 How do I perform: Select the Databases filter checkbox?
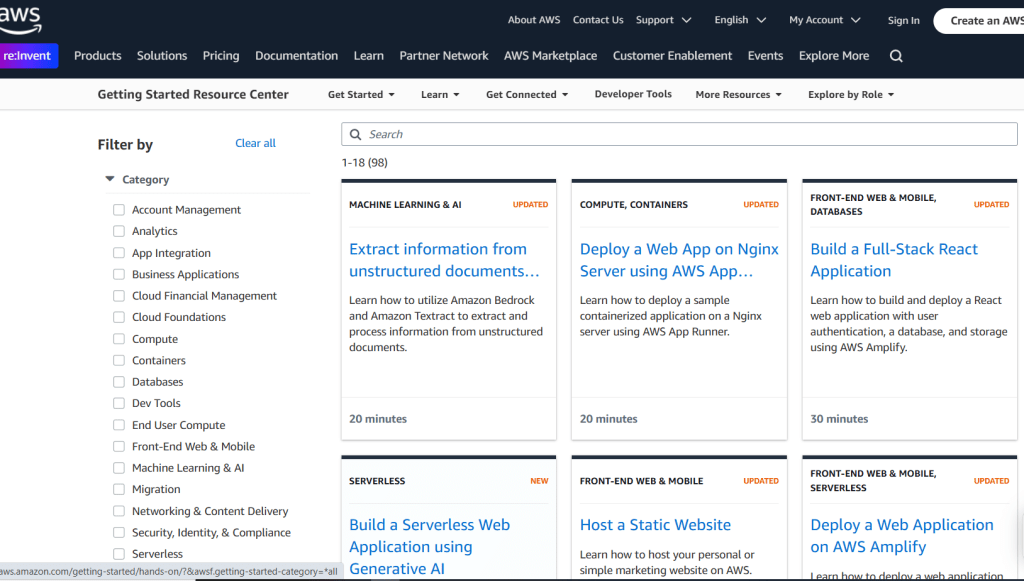coord(119,382)
